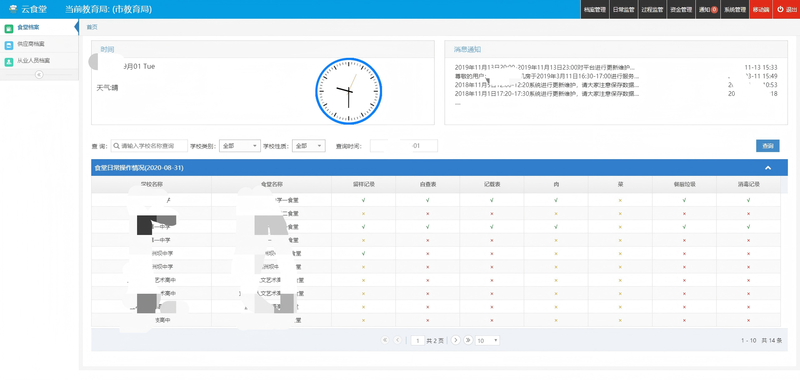Click the power icon beside 退出
800x380 pixels.
tap(780, 9)
